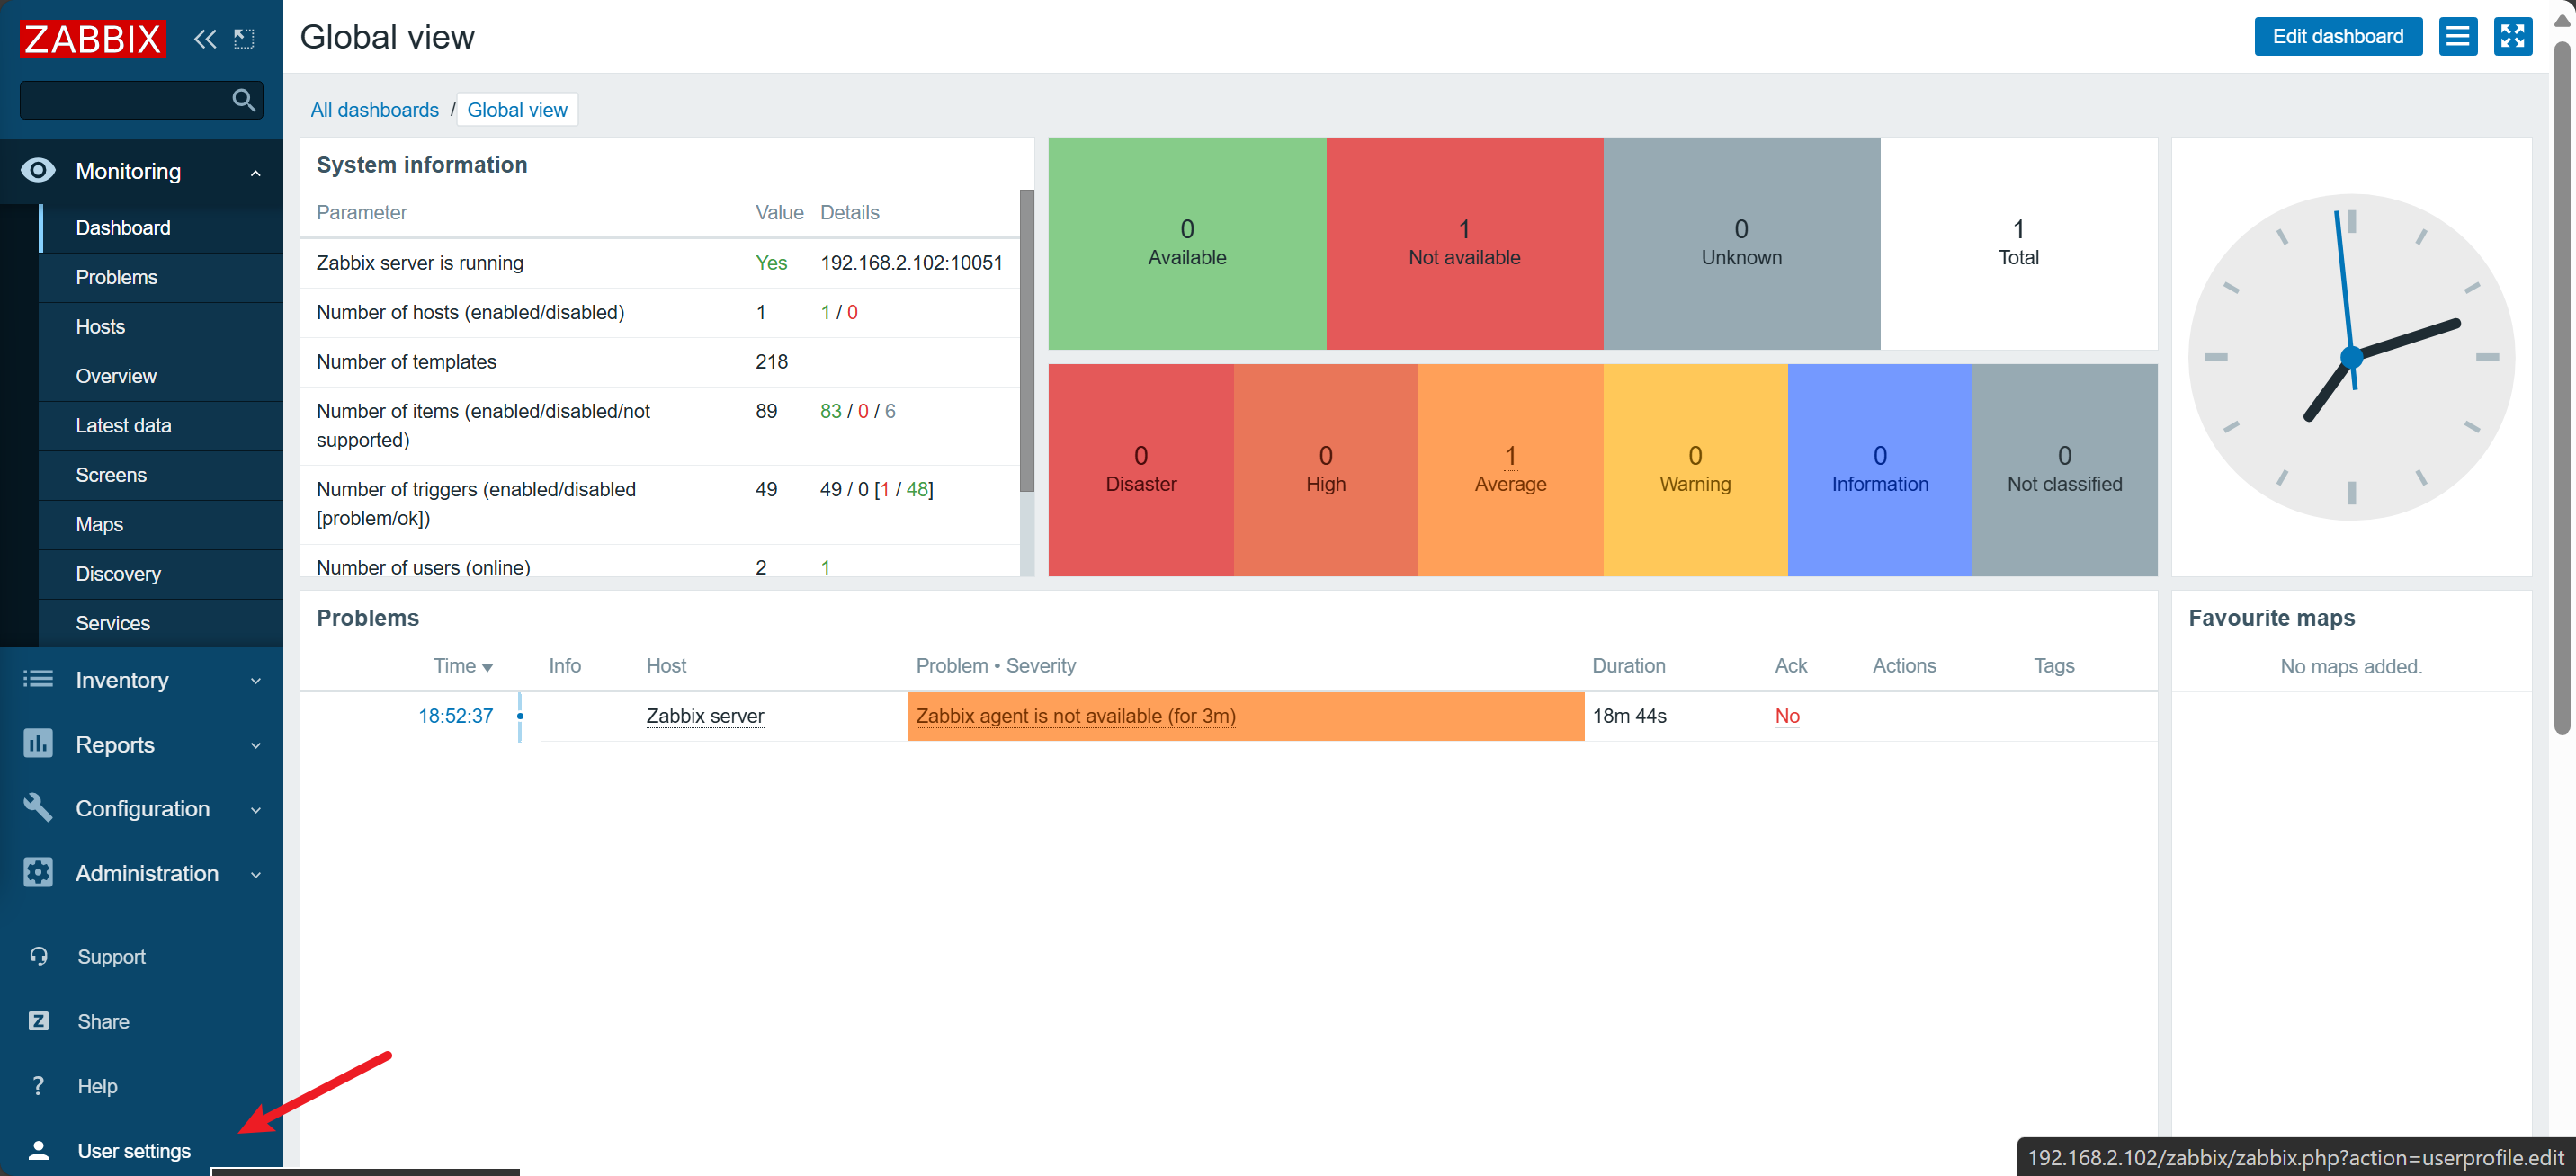The width and height of the screenshot is (2576, 1176).
Task: Open Hosts in Monitoring menu
Action: click(161, 327)
